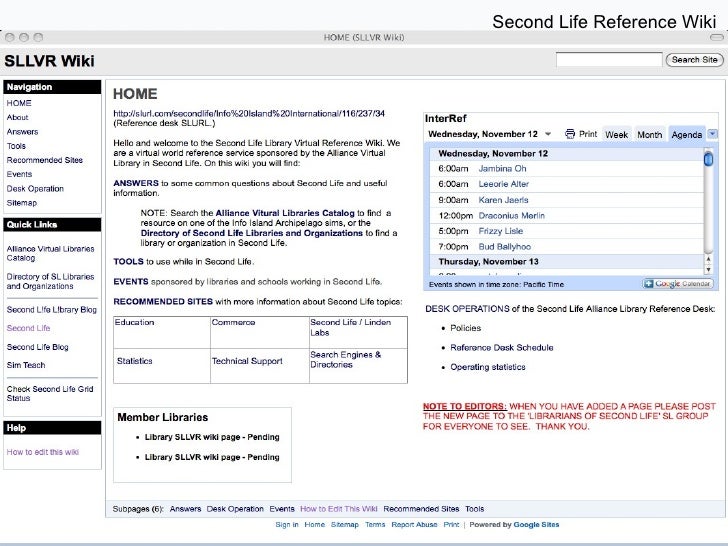Click Report Abuse footer link

(x=414, y=525)
